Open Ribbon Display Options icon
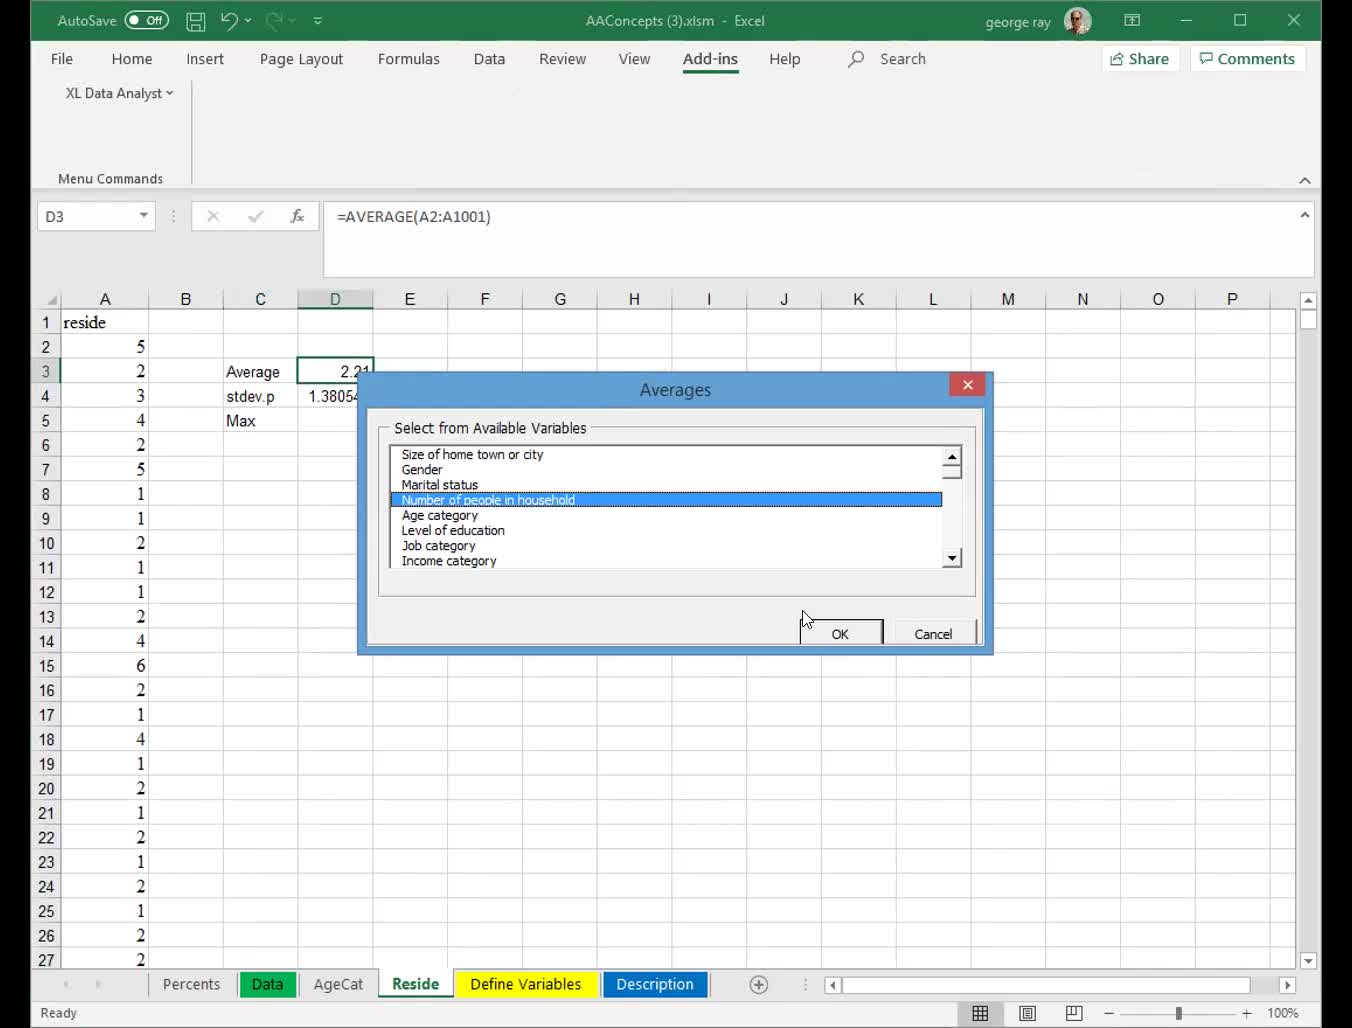Viewport: 1352px width, 1028px height. click(x=1132, y=20)
